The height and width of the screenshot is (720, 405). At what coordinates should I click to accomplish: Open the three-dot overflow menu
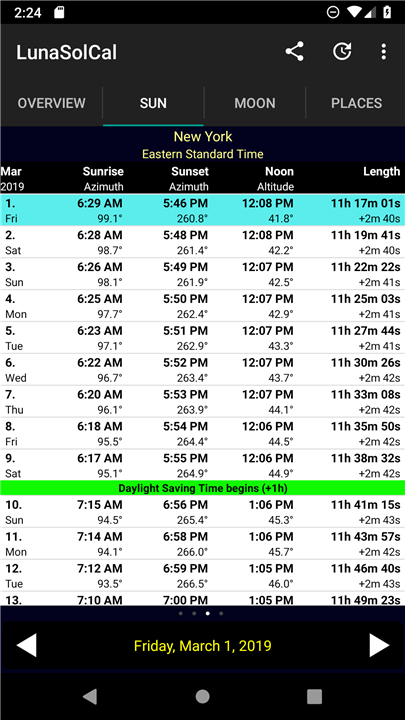(x=384, y=51)
